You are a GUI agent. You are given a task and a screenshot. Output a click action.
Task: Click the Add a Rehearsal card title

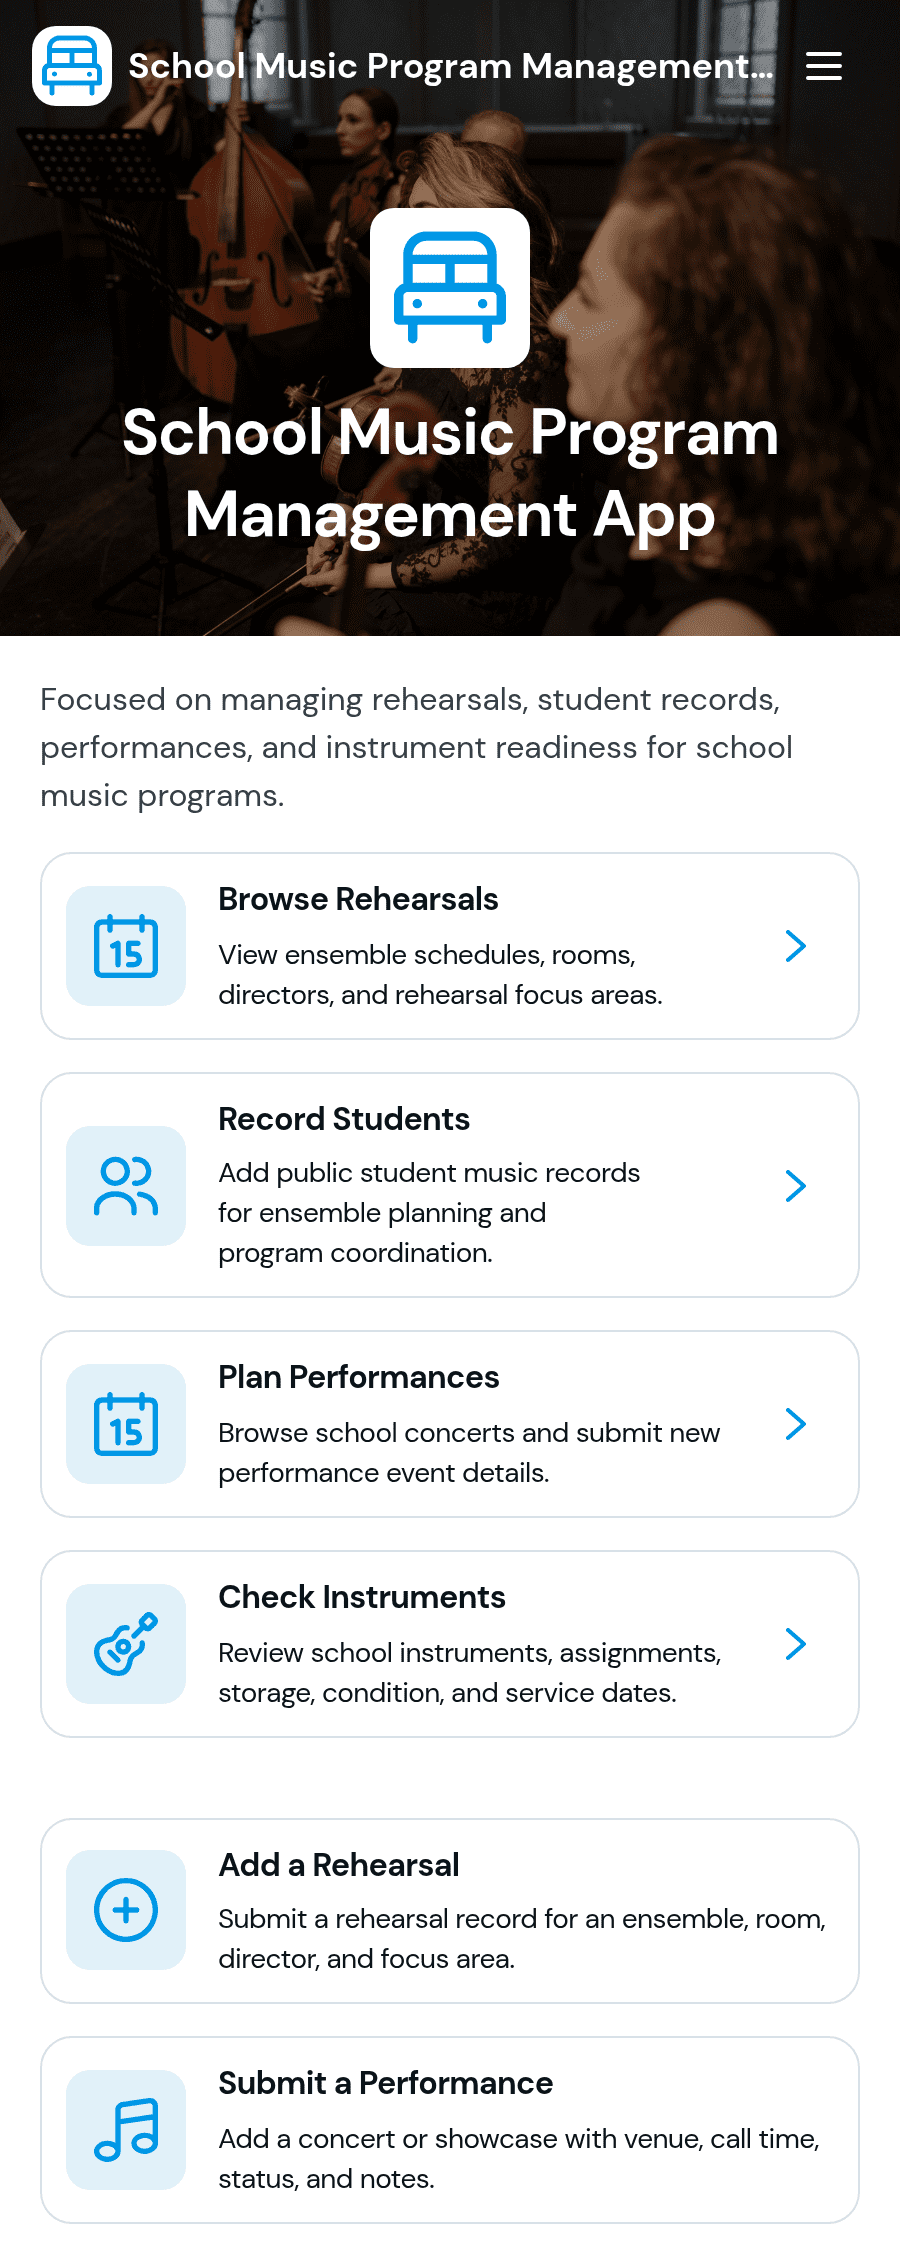pos(339,1865)
